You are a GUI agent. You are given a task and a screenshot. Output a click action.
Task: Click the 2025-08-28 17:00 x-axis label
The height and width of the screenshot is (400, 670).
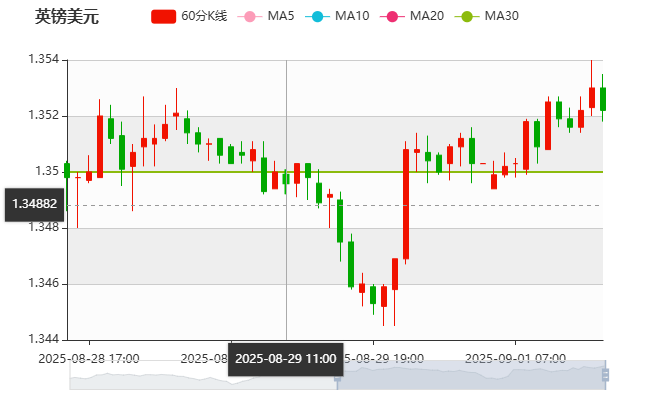89,358
